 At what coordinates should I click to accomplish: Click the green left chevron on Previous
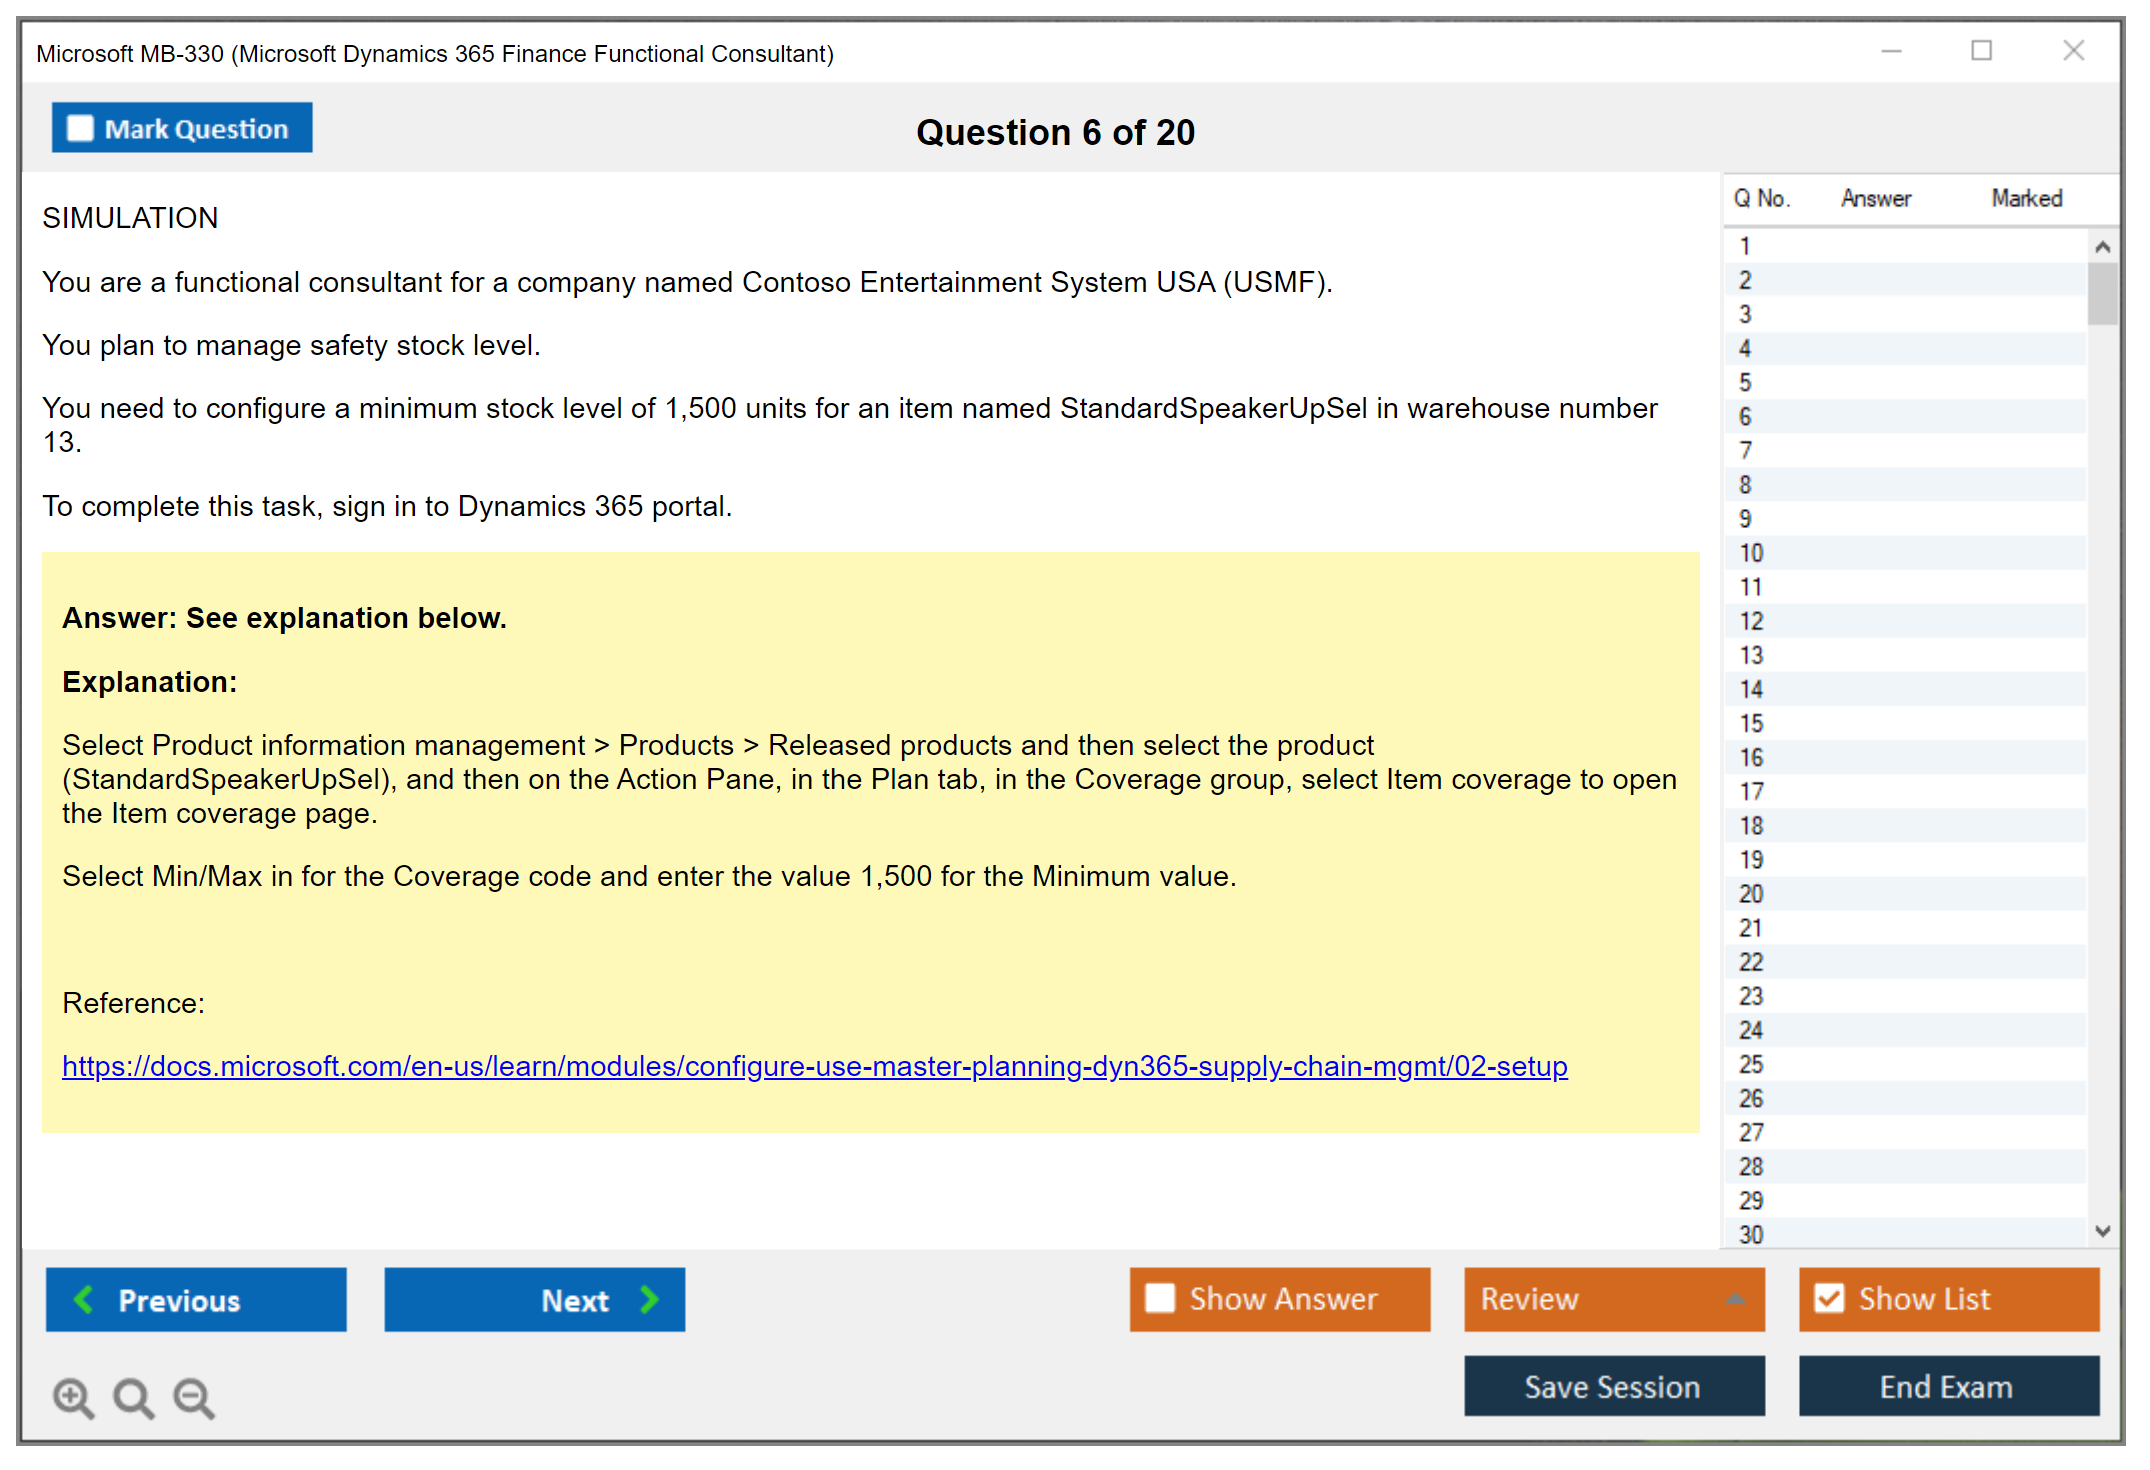85,1299
